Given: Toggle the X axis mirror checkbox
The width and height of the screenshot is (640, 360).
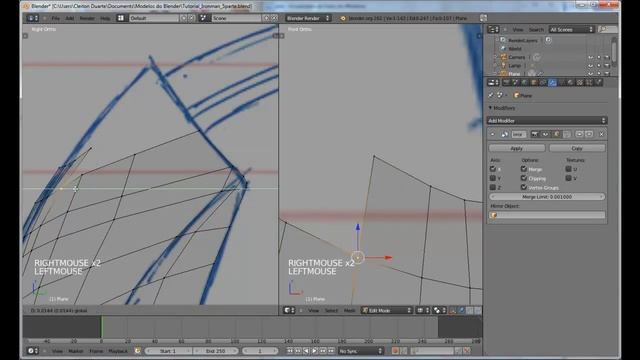Looking at the screenshot, I should 493,169.
